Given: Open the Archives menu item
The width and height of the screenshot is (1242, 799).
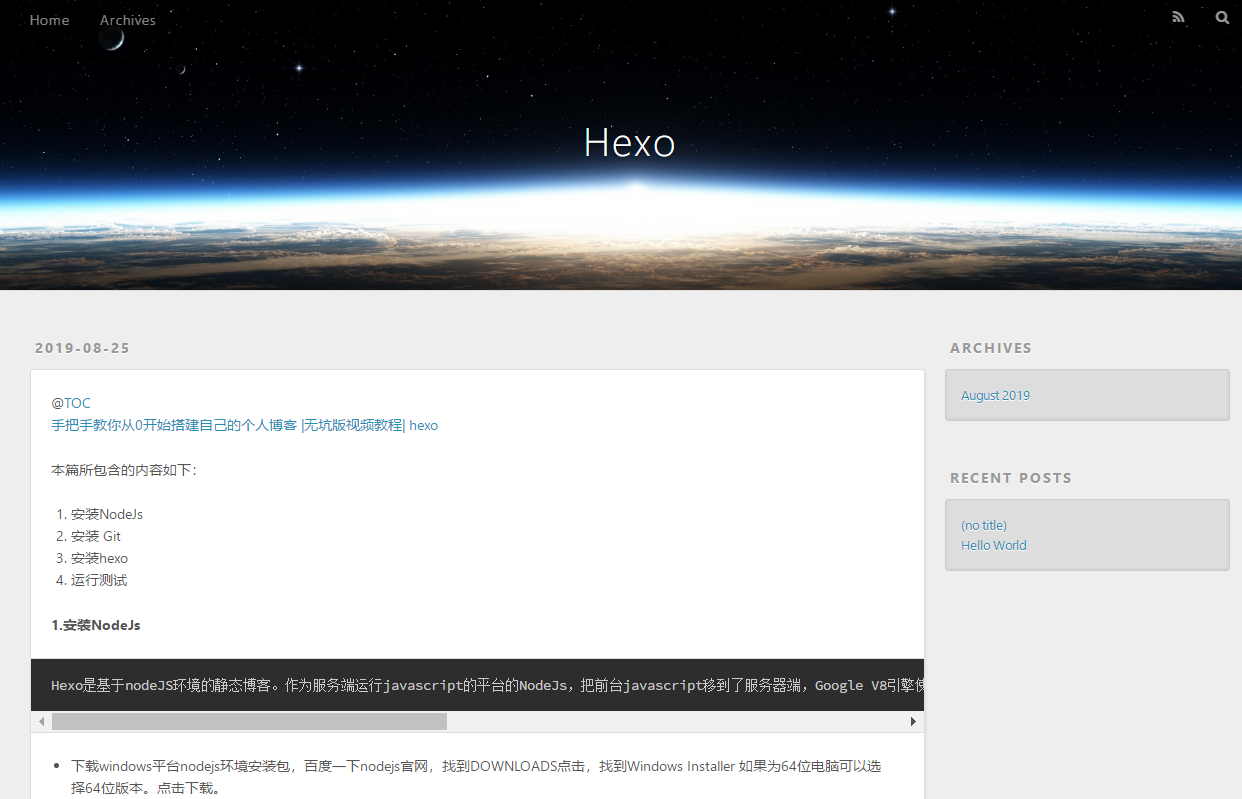Looking at the screenshot, I should pos(128,20).
